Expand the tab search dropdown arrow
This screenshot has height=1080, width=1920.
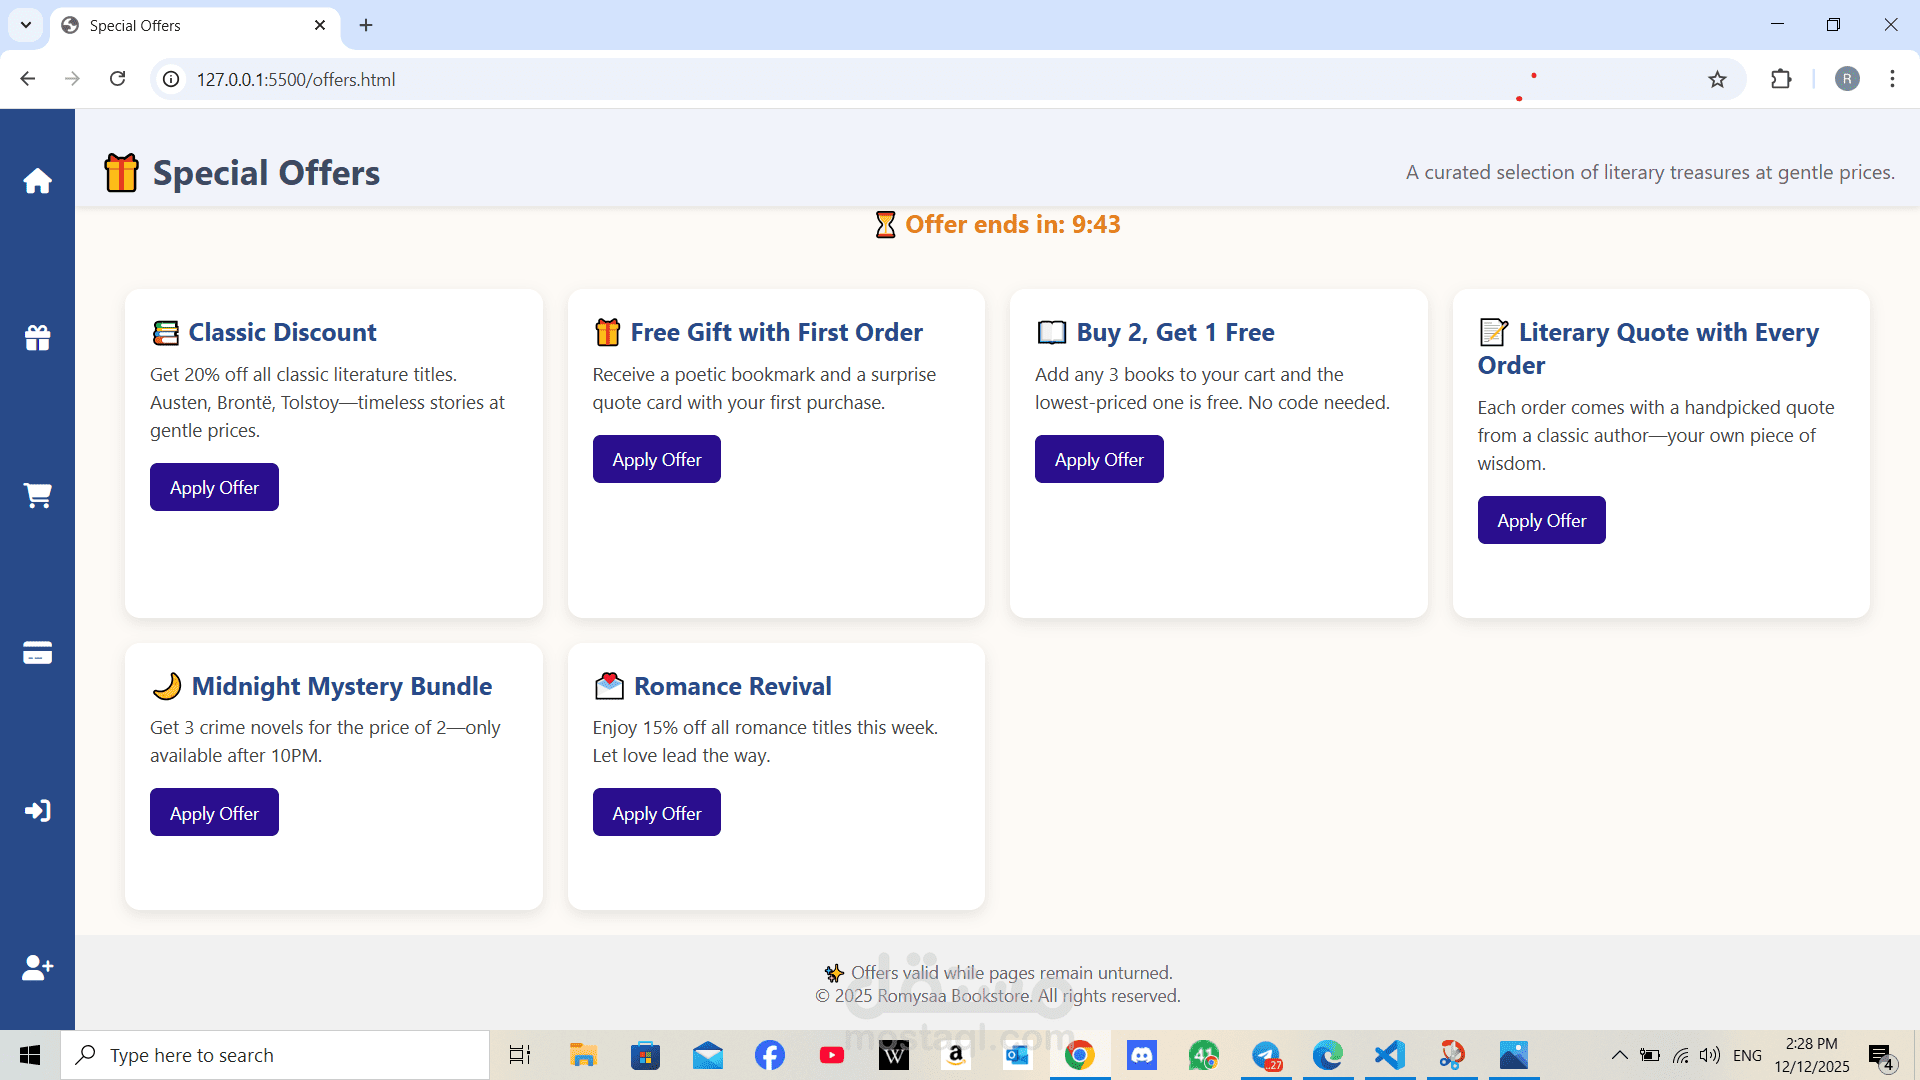26,25
